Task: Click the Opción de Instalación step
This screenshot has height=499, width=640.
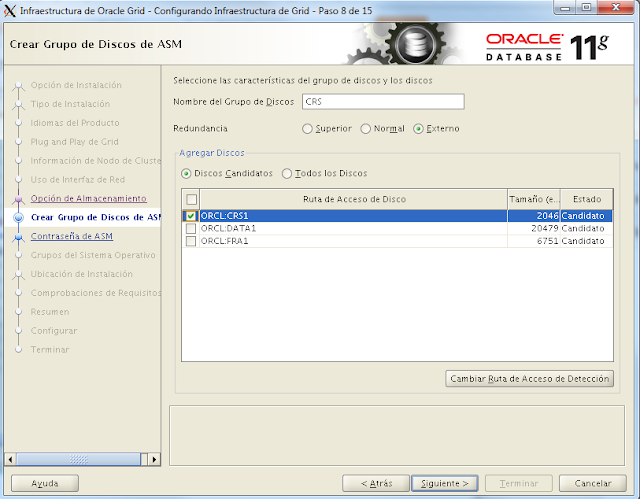Action: coord(76,85)
